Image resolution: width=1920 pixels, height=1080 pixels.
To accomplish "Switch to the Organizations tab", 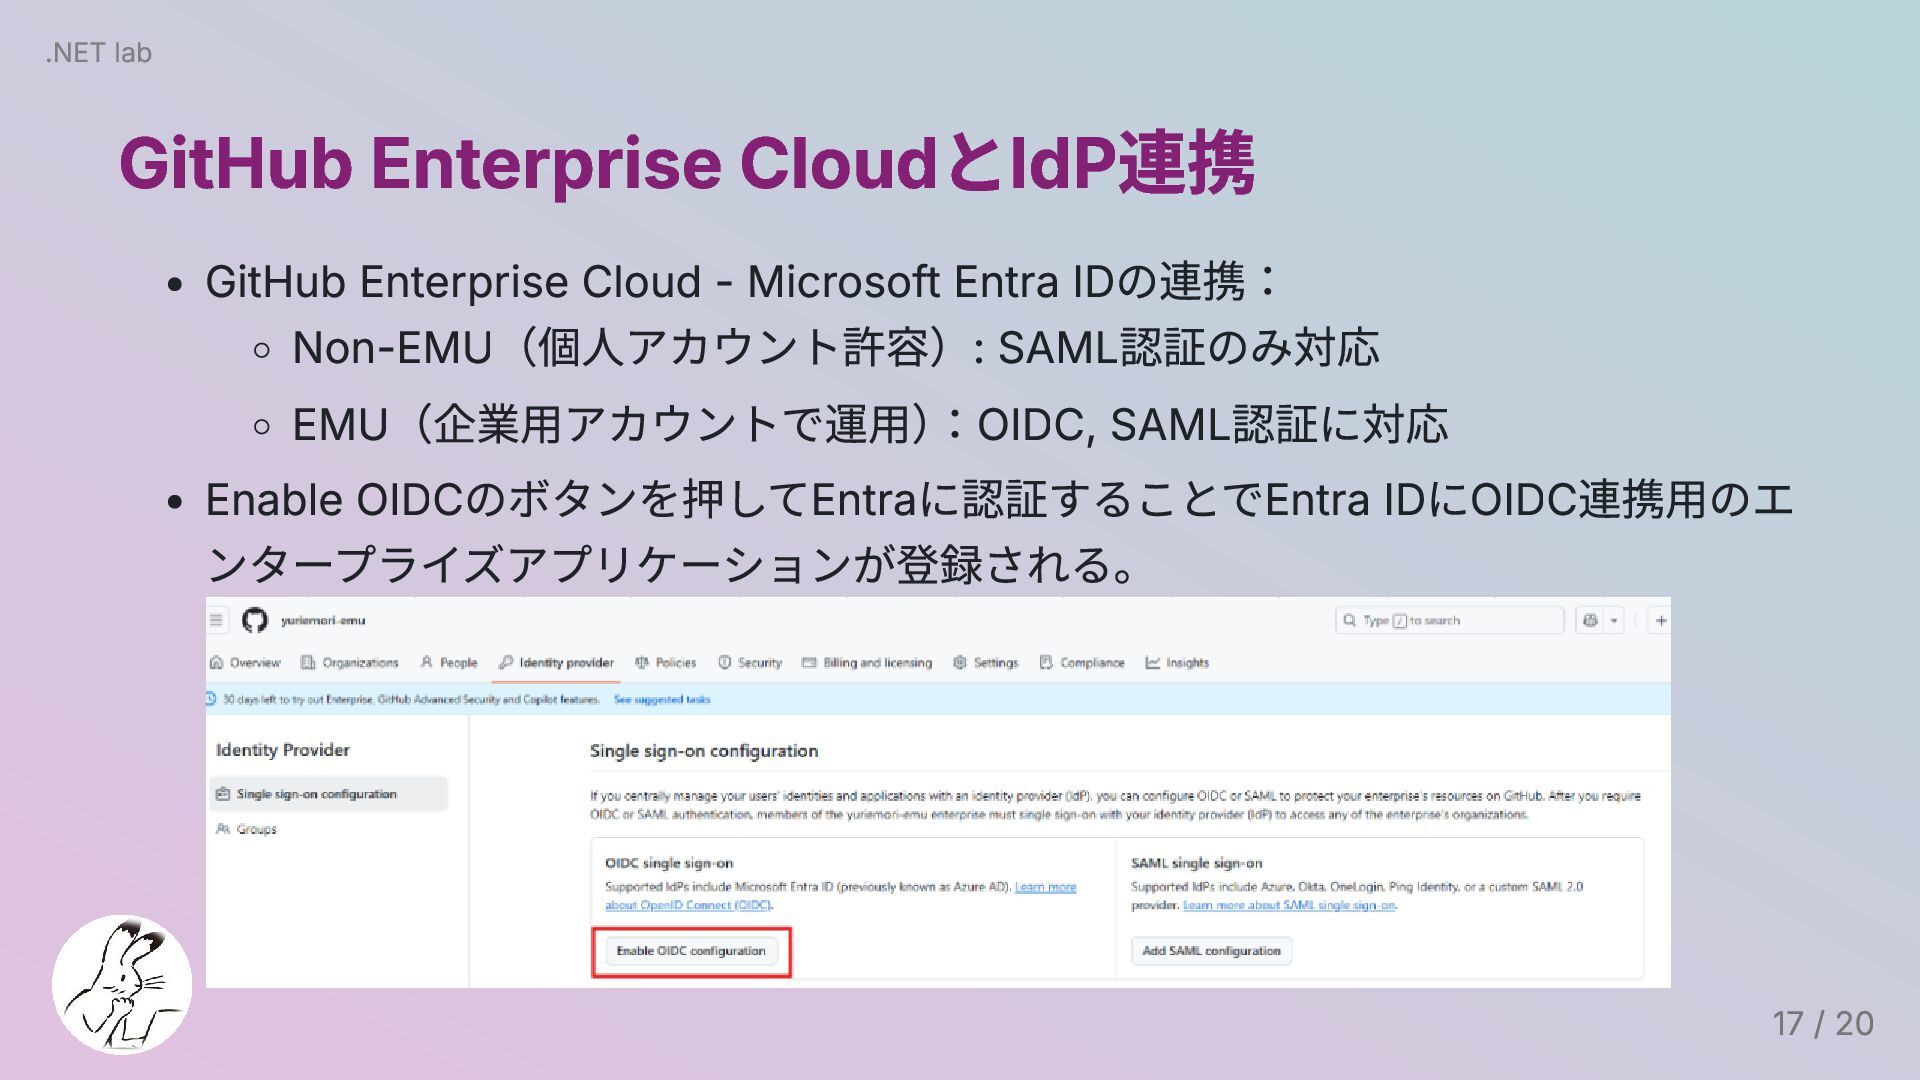I will pos(349,662).
